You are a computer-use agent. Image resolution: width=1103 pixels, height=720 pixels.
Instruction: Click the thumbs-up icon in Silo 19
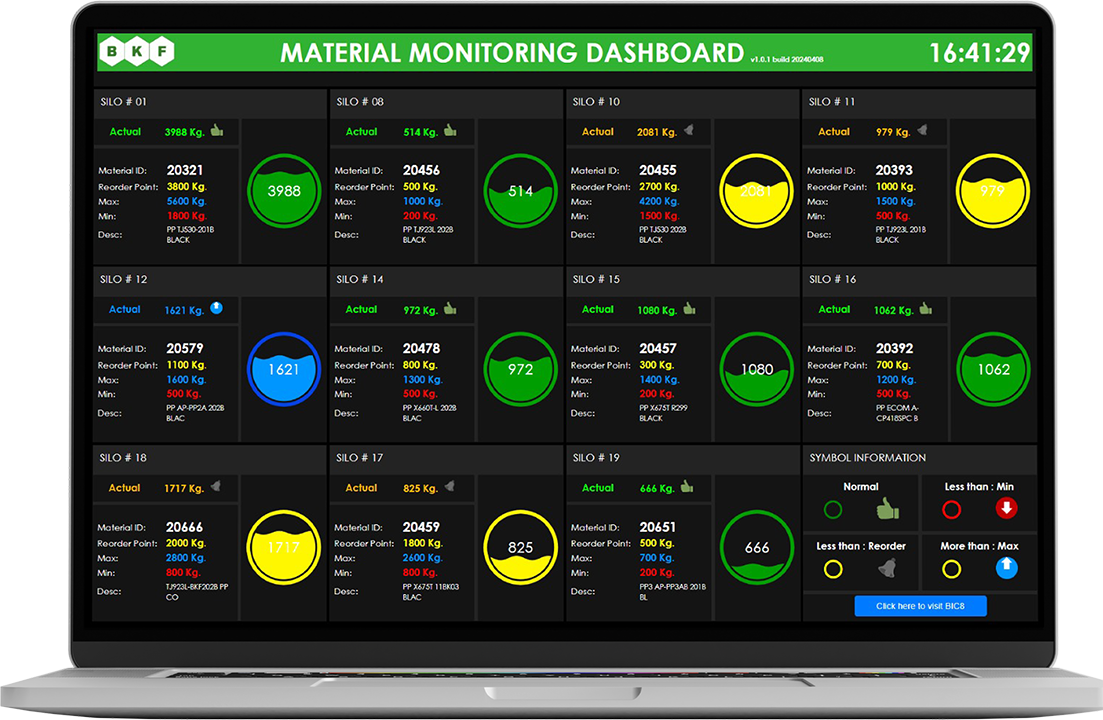tap(687, 487)
